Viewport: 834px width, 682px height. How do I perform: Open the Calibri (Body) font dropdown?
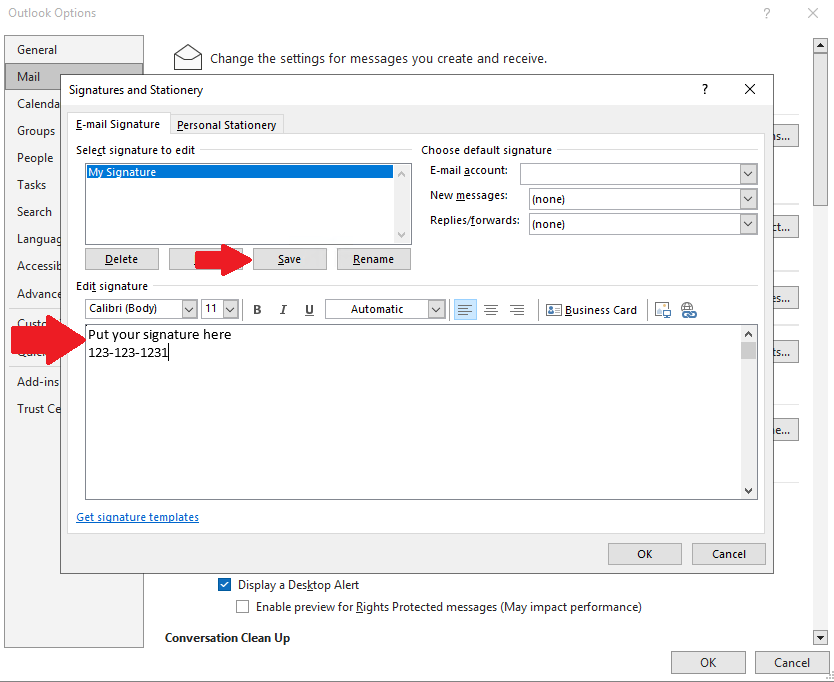point(189,309)
